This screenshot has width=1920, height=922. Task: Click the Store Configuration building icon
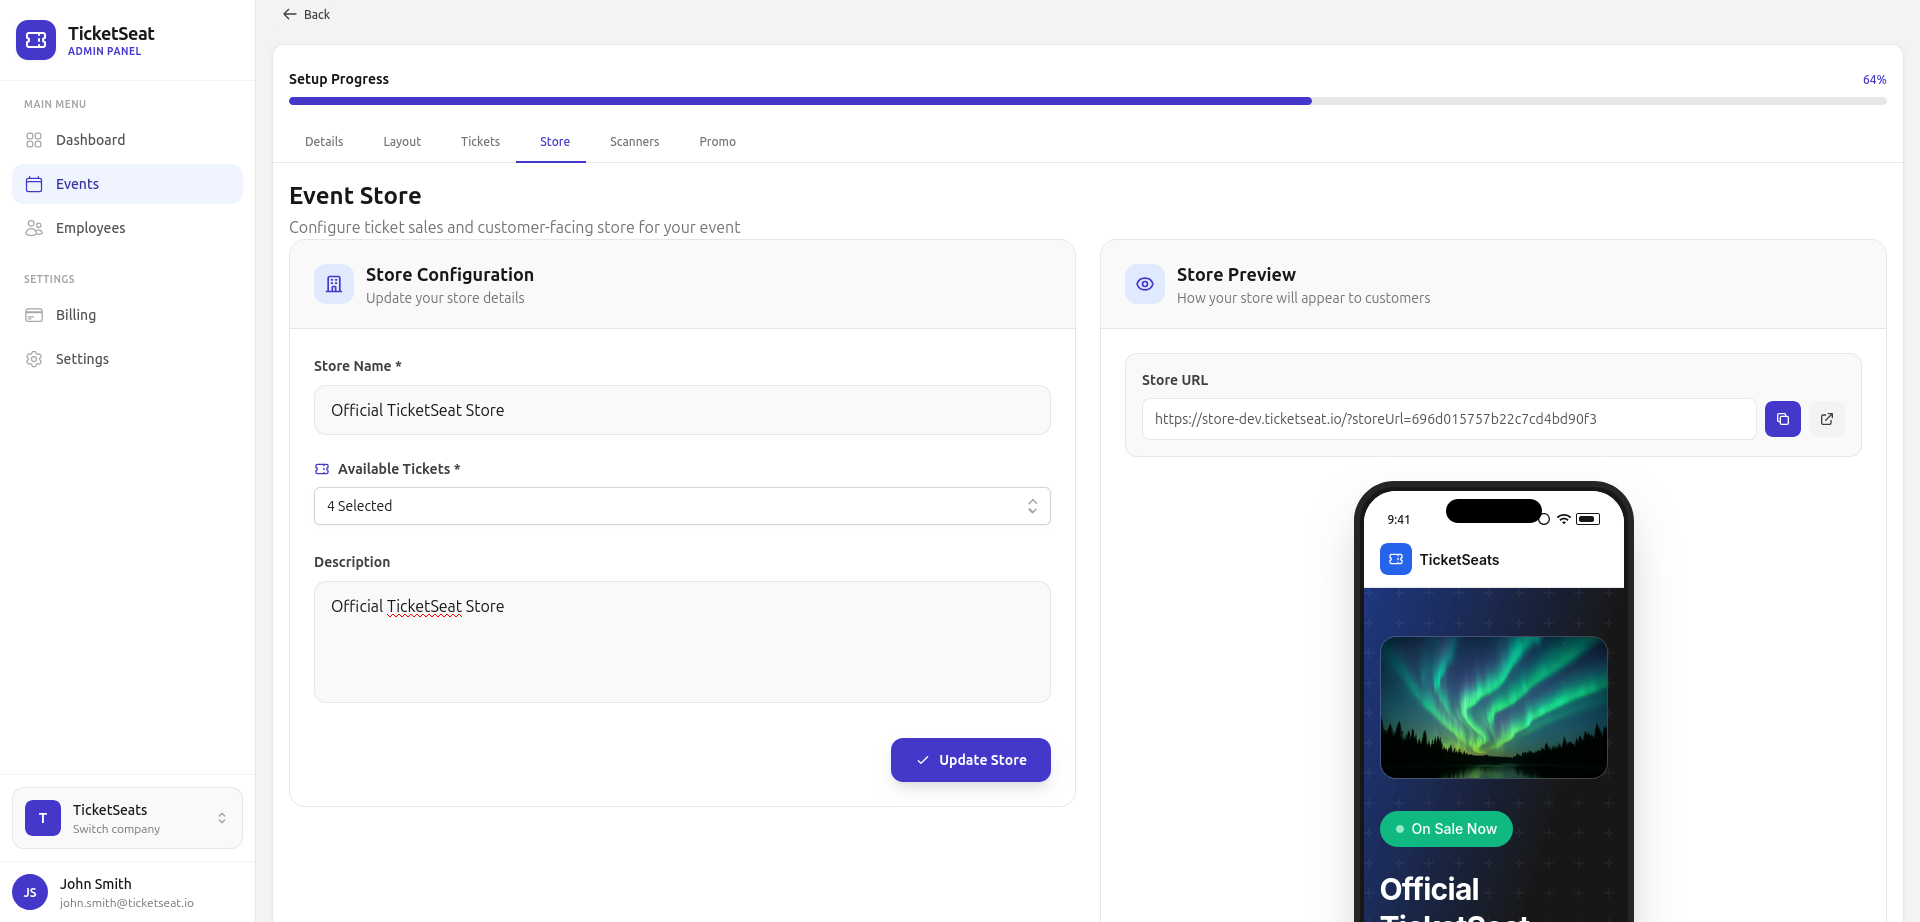point(334,284)
